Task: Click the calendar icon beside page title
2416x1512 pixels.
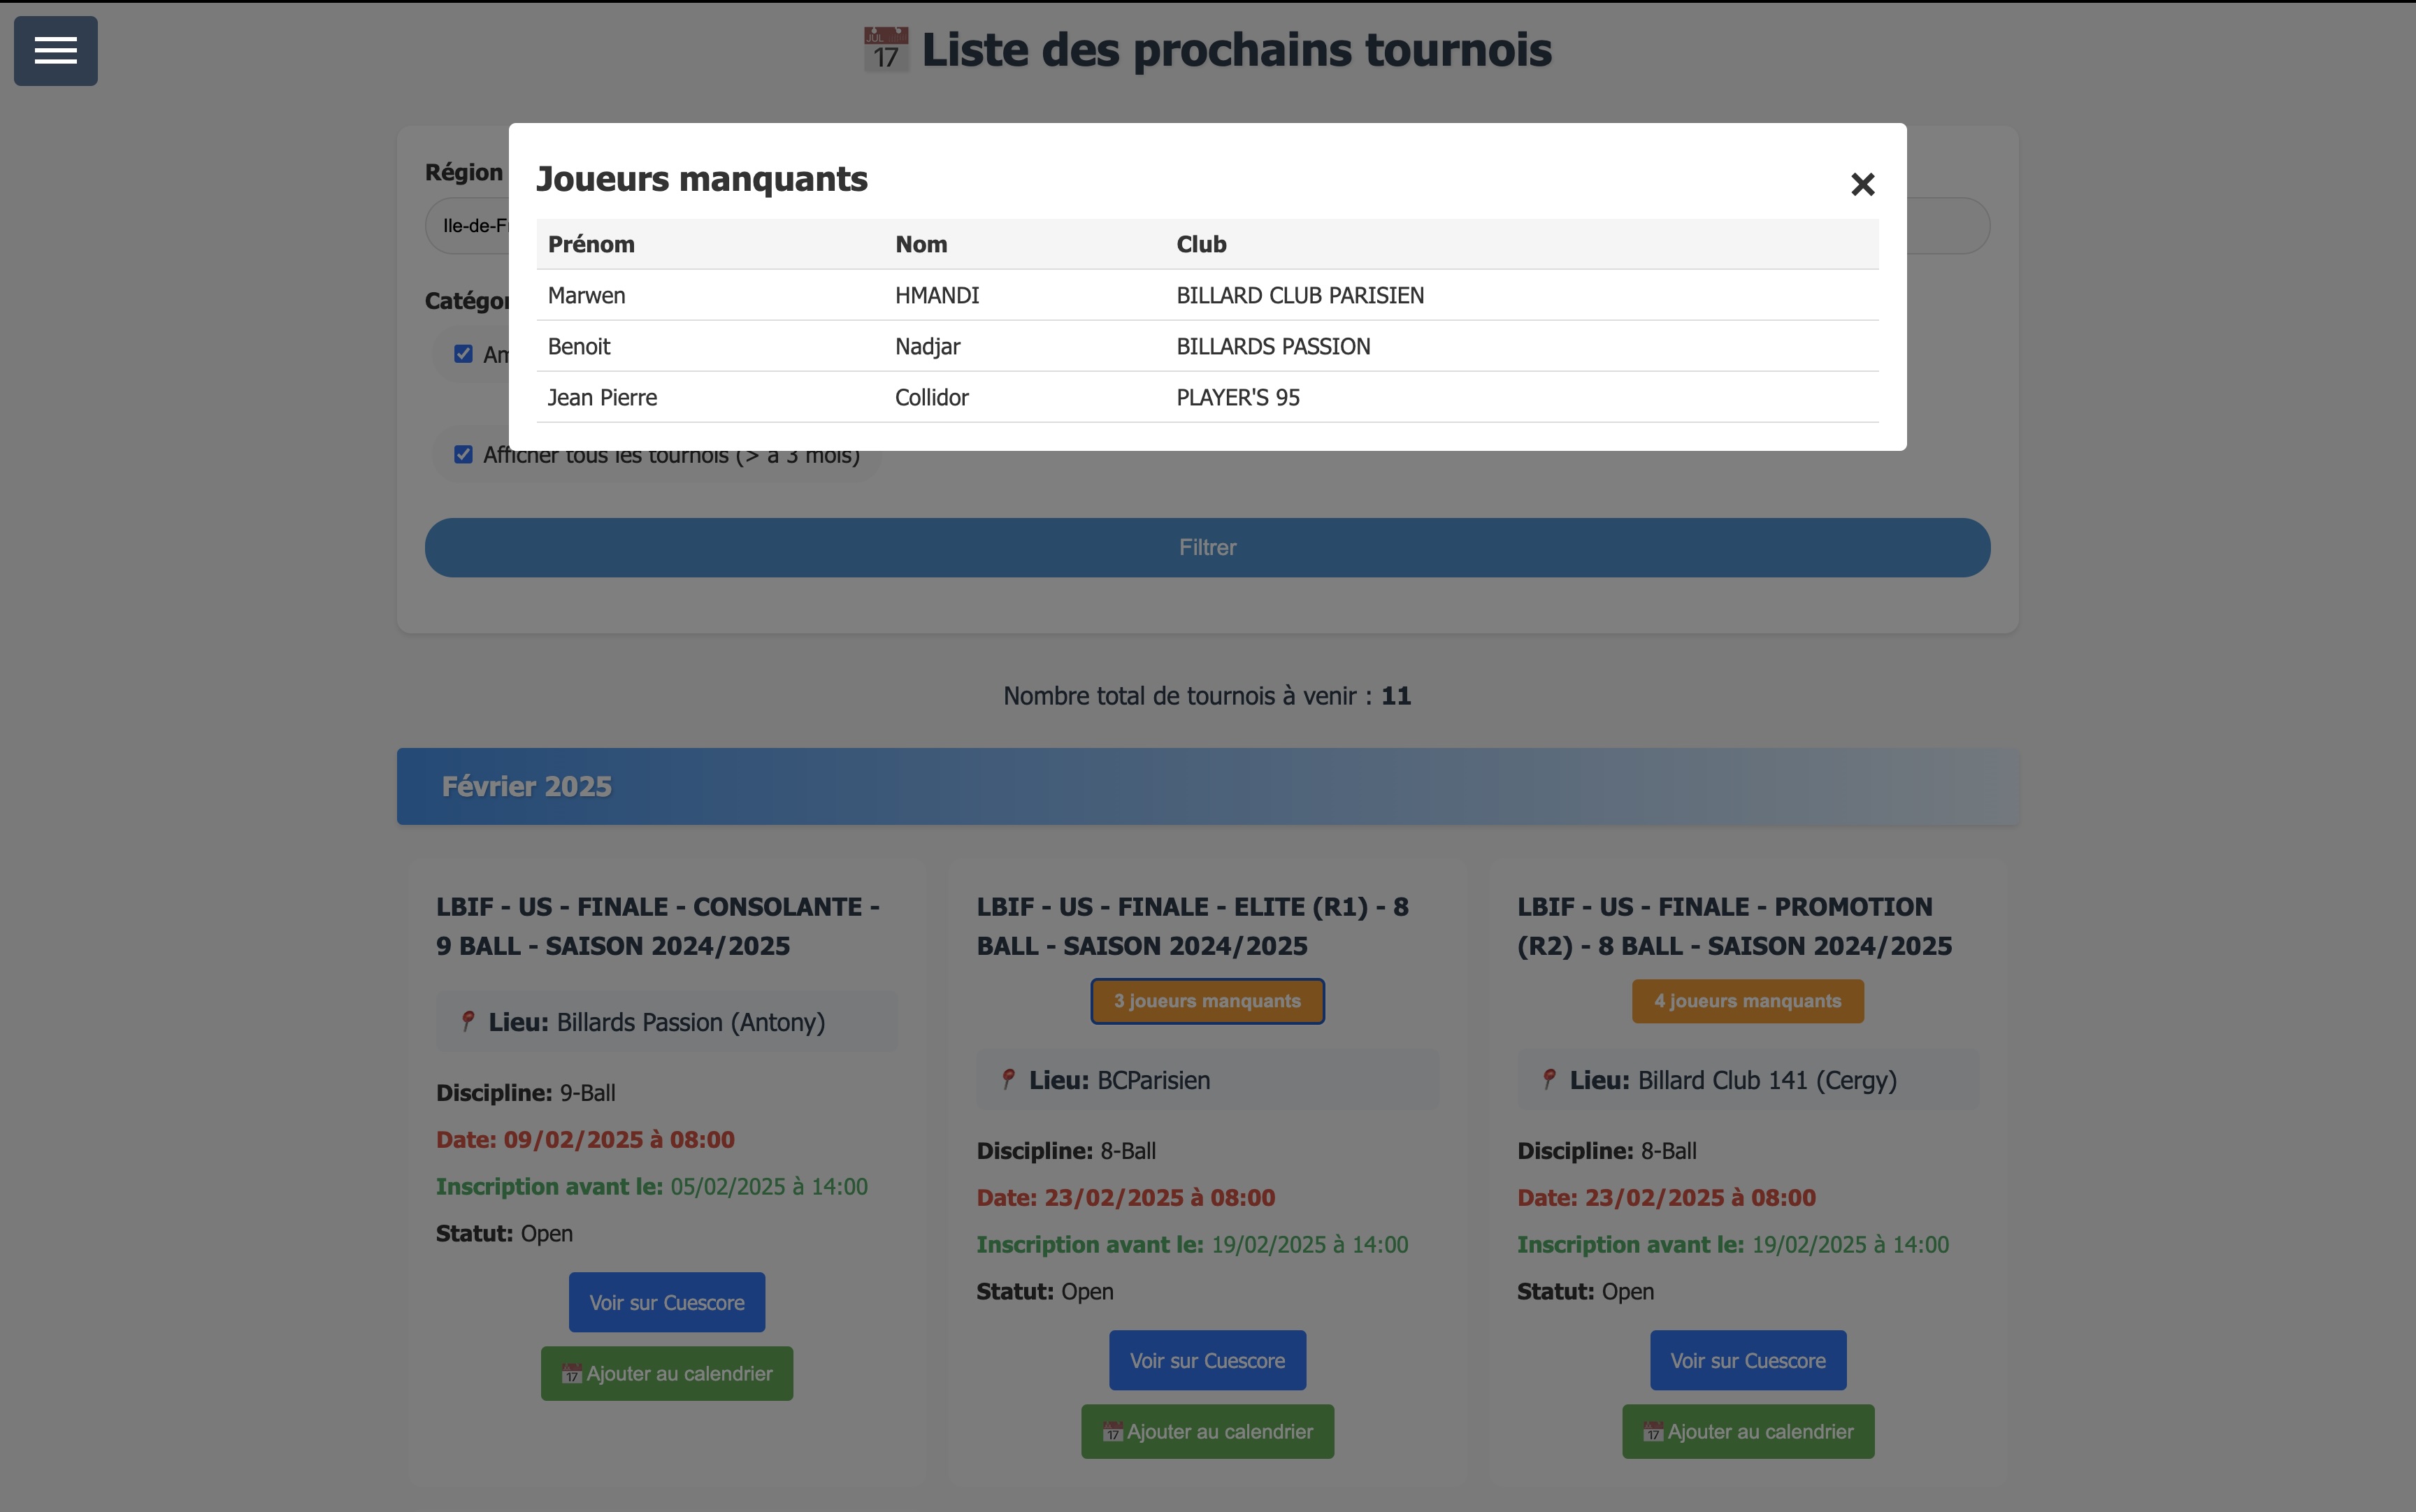Action: tap(885, 50)
